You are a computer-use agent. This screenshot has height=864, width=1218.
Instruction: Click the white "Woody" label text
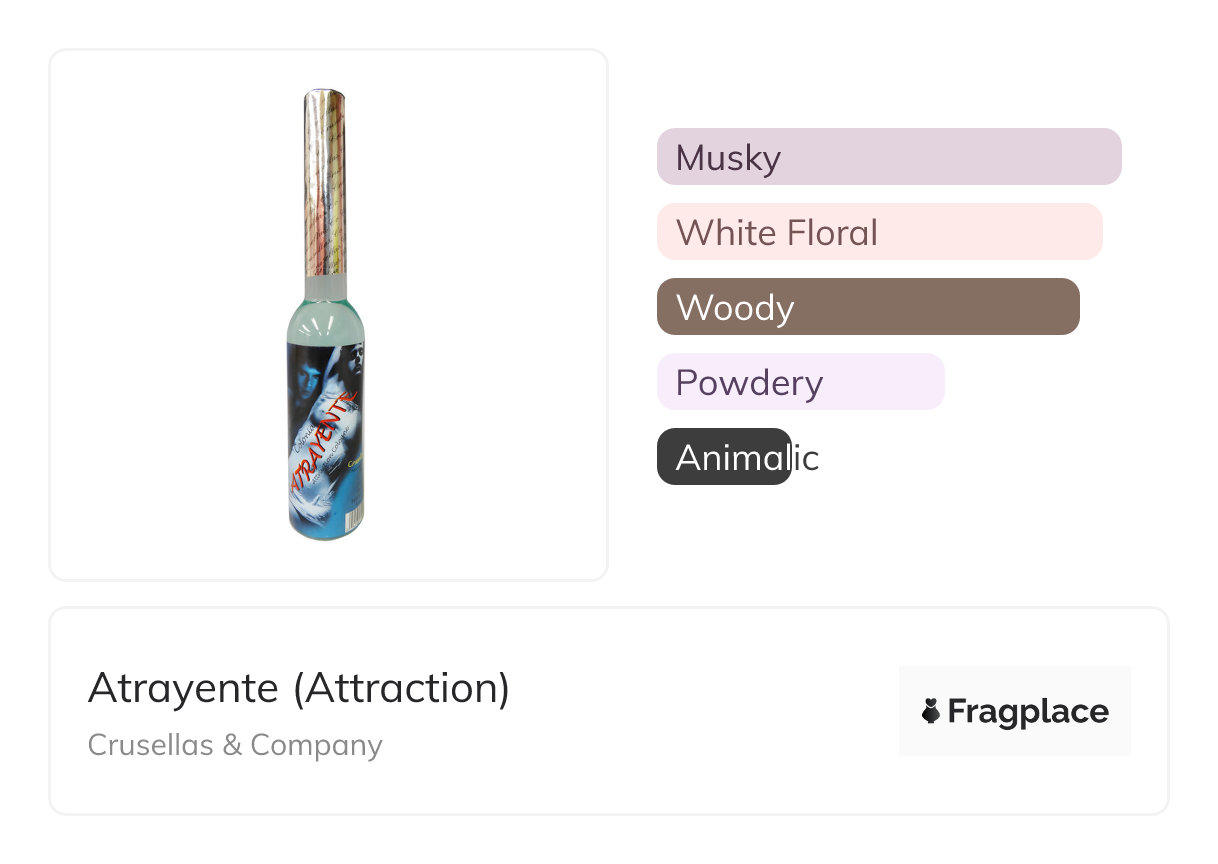click(735, 308)
